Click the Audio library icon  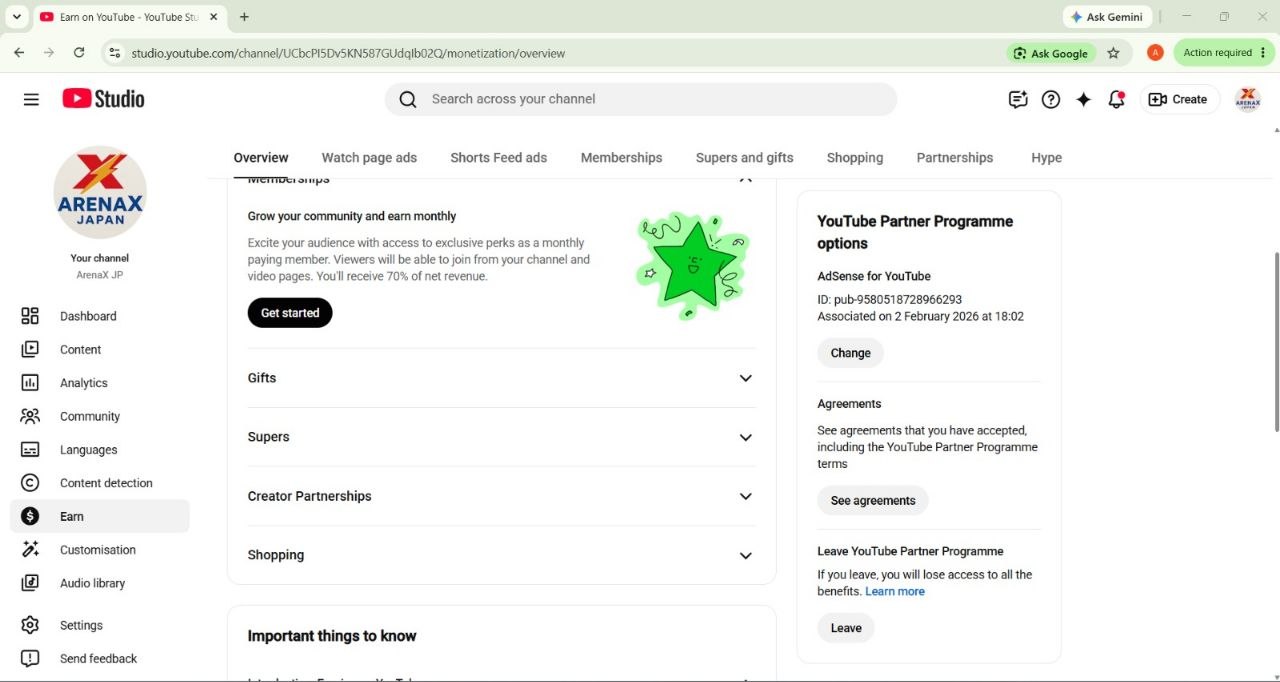(30, 583)
